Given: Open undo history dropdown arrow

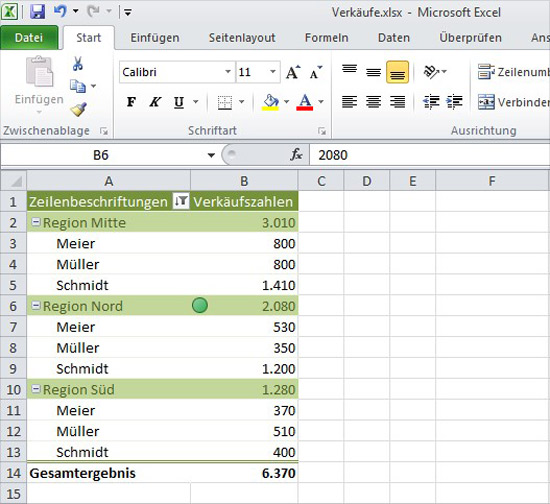Looking at the screenshot, I should click(x=75, y=12).
